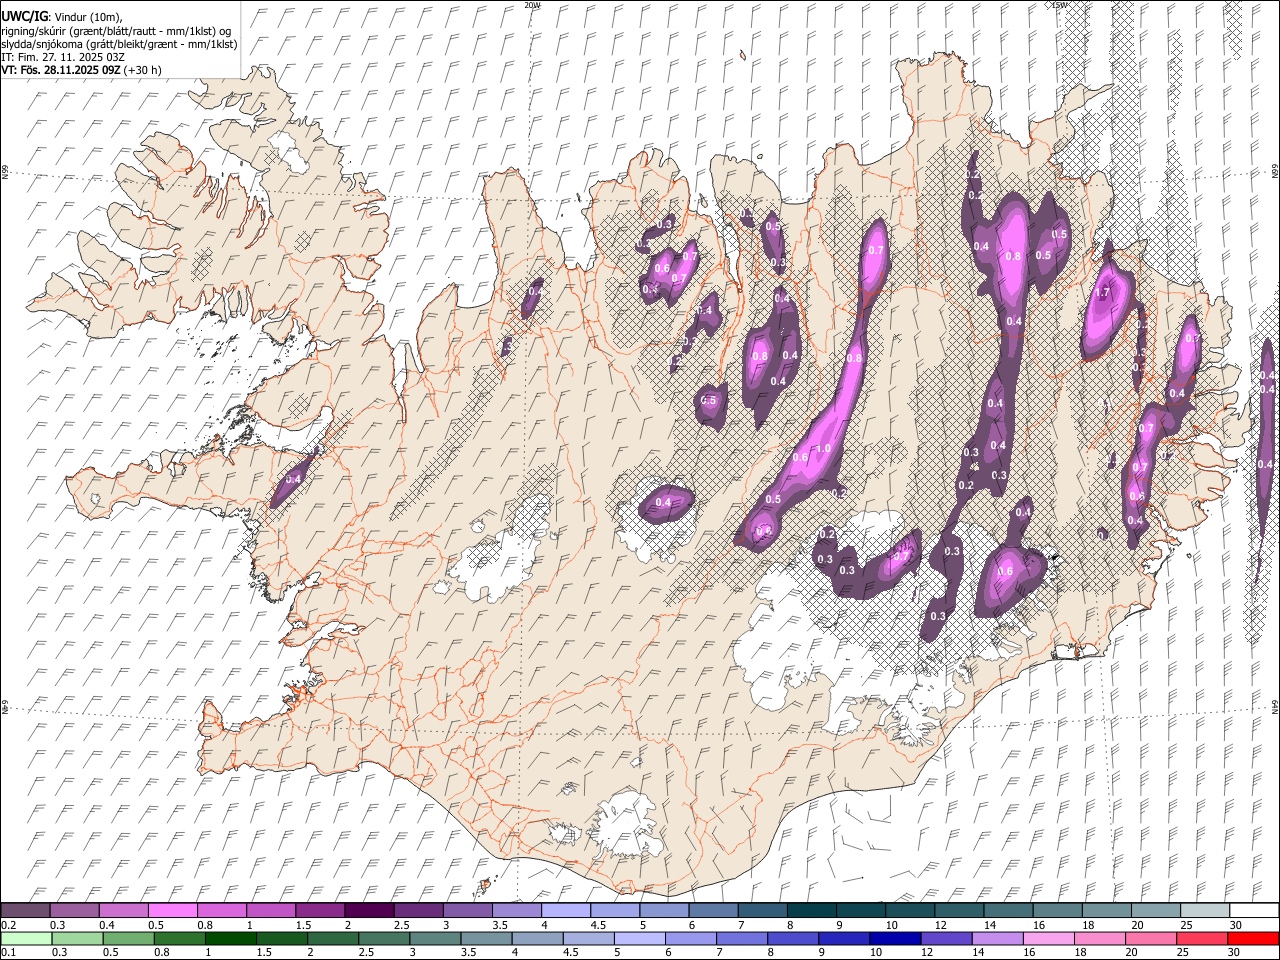Click the '20W' longitude label

[x=532, y=5]
